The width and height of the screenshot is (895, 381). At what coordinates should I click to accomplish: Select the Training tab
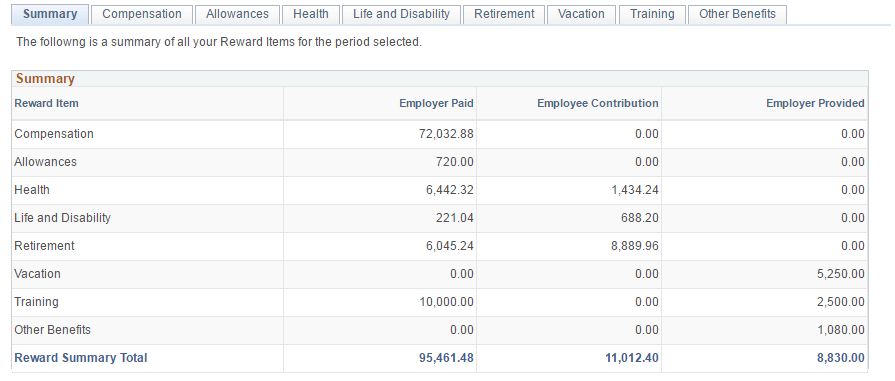(x=652, y=14)
